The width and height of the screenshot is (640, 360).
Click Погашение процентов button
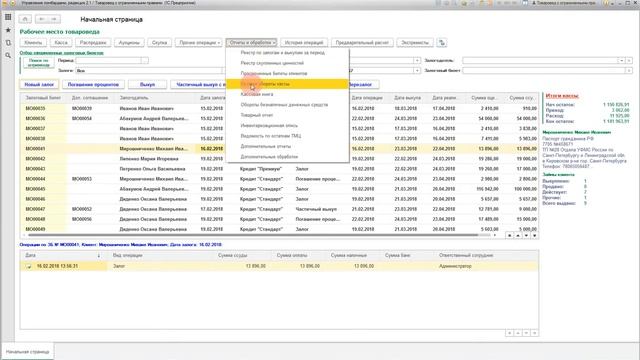93,84
